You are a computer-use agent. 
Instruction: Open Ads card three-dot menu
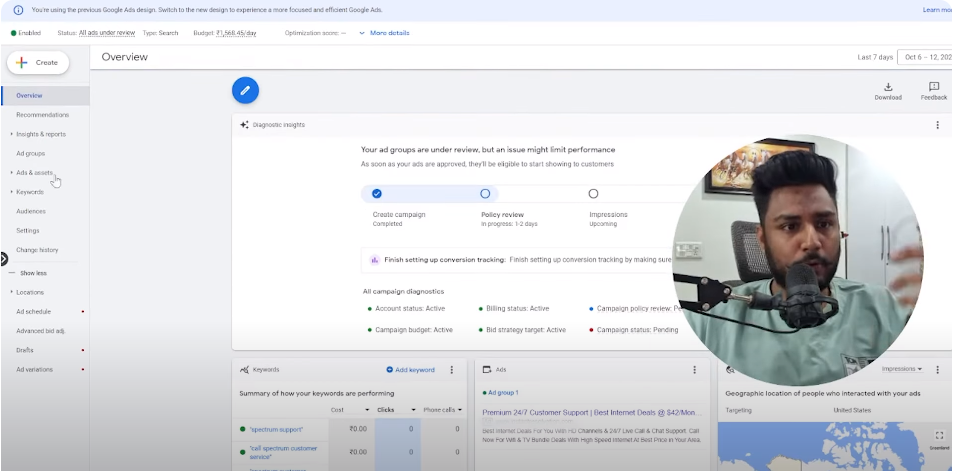(x=694, y=370)
